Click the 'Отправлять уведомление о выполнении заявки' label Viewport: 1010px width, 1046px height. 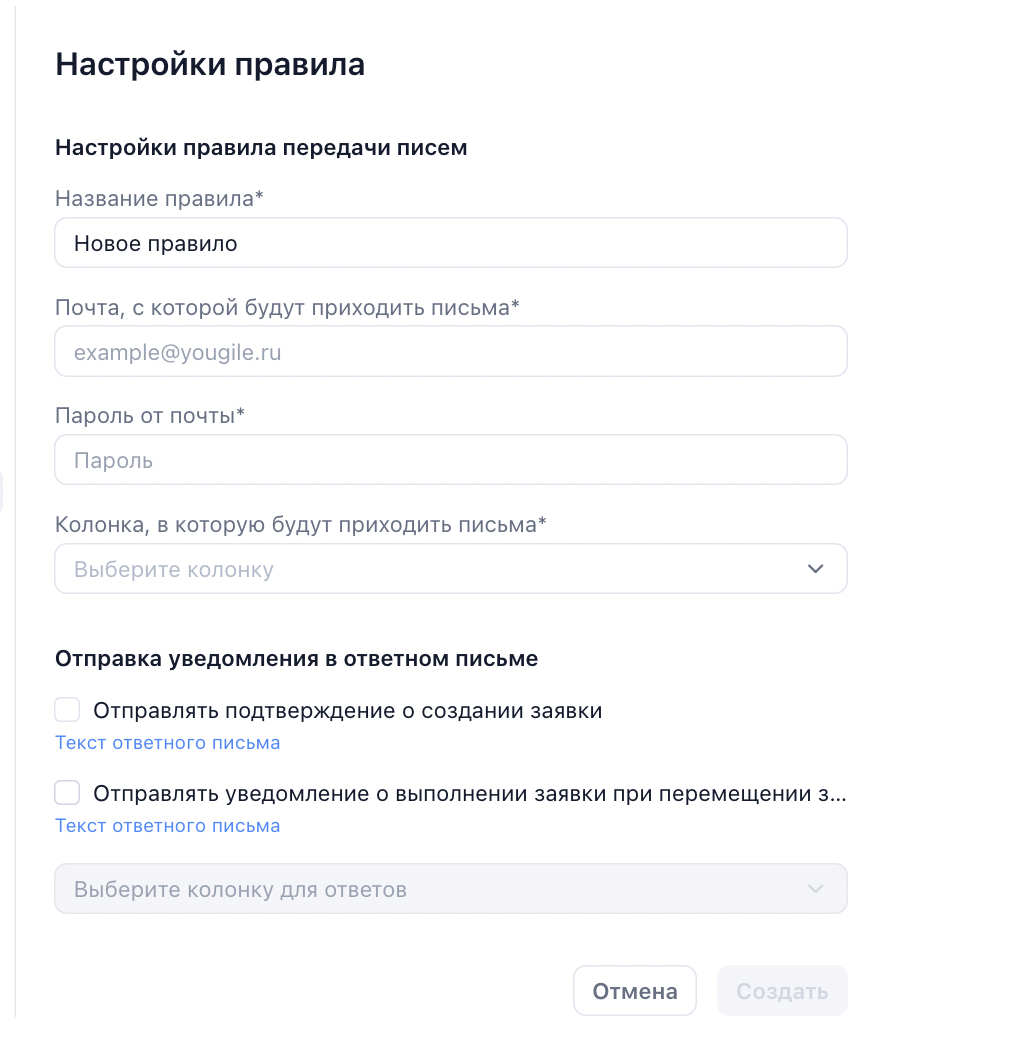pos(469,794)
